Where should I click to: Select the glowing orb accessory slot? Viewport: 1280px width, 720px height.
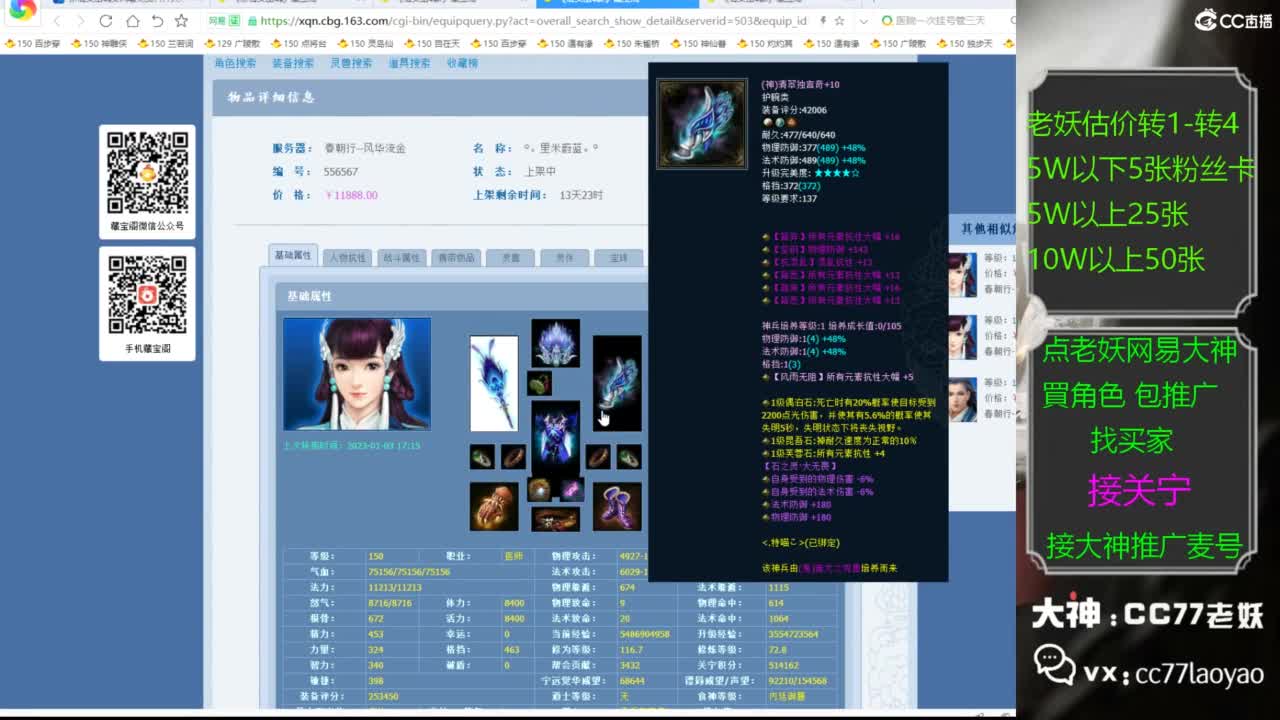pos(540,489)
